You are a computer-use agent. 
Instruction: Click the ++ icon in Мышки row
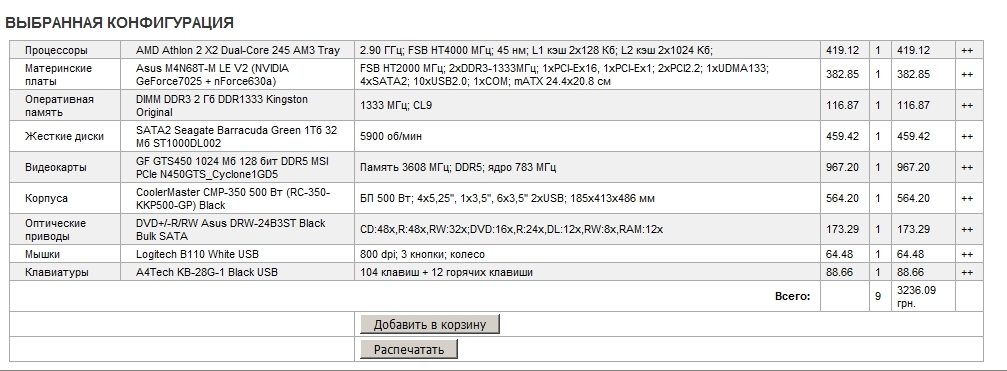(x=967, y=255)
